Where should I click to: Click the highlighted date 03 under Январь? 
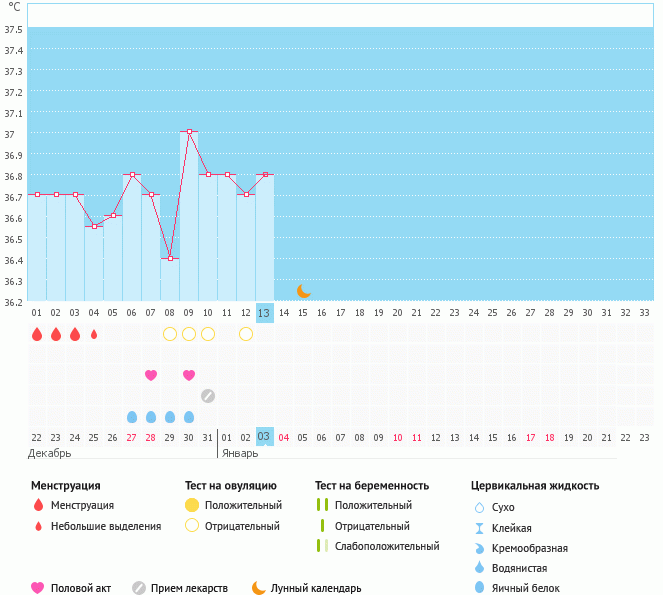click(x=264, y=437)
